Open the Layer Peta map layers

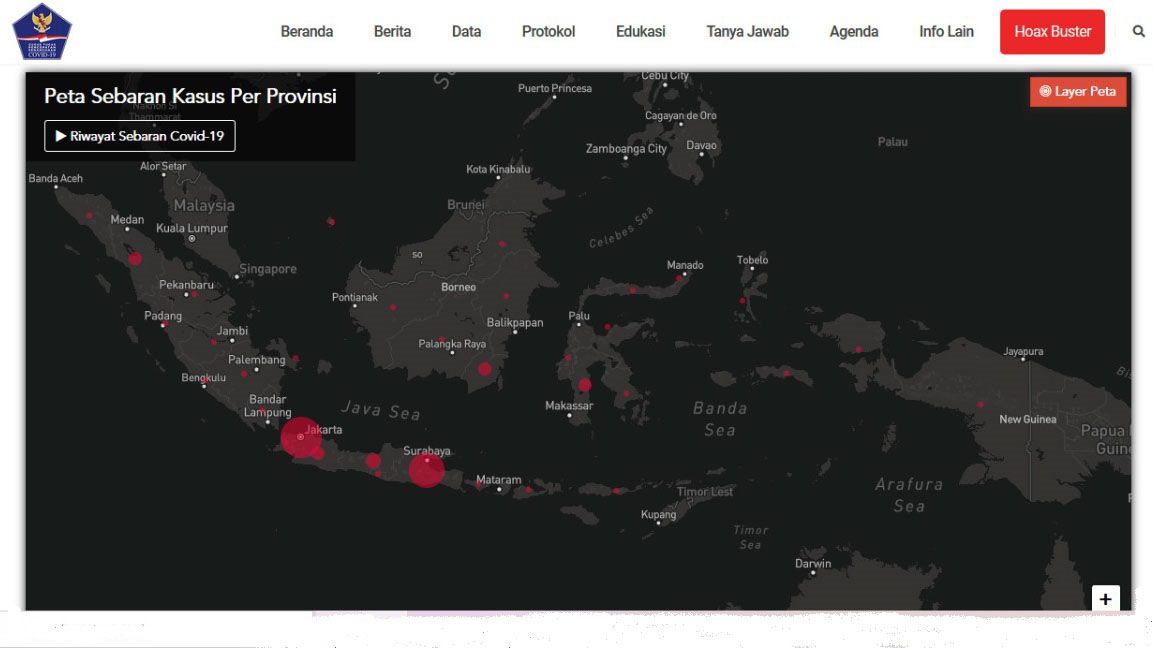[x=1078, y=92]
